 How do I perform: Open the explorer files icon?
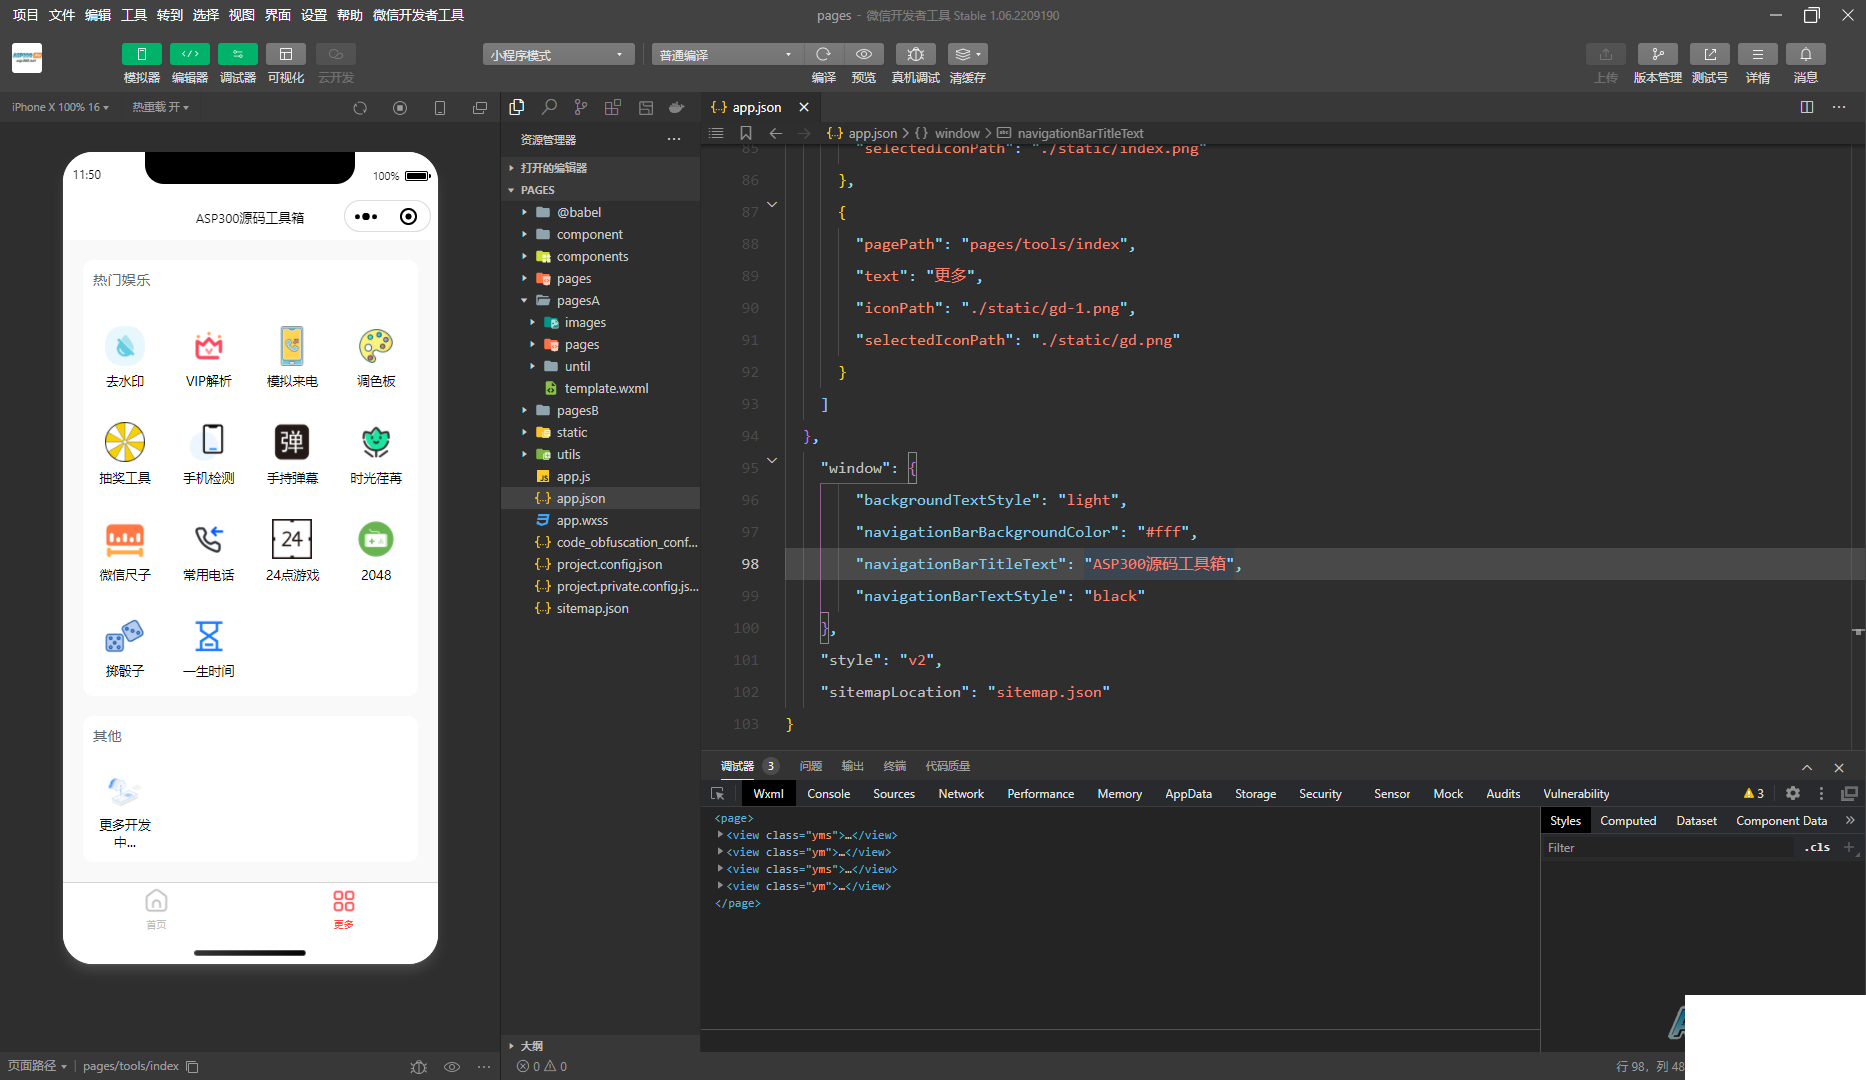point(517,107)
